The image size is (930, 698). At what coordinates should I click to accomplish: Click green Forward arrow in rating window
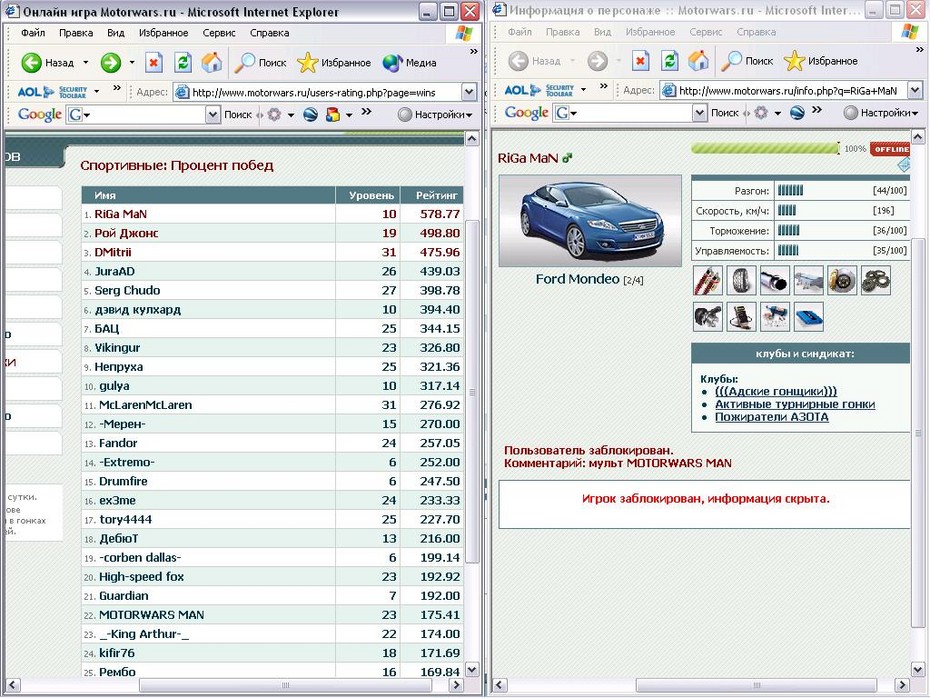click(x=110, y=62)
